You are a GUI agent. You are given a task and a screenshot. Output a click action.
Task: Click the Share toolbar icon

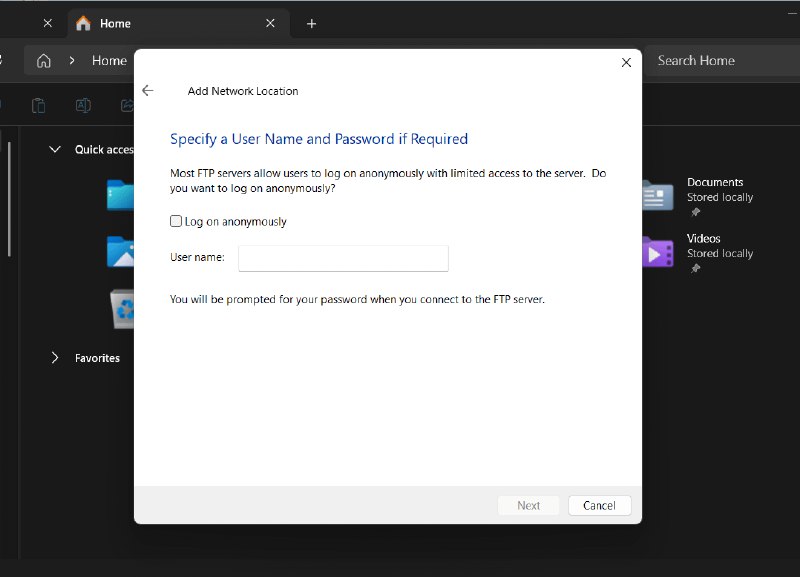pyautogui.click(x=127, y=106)
